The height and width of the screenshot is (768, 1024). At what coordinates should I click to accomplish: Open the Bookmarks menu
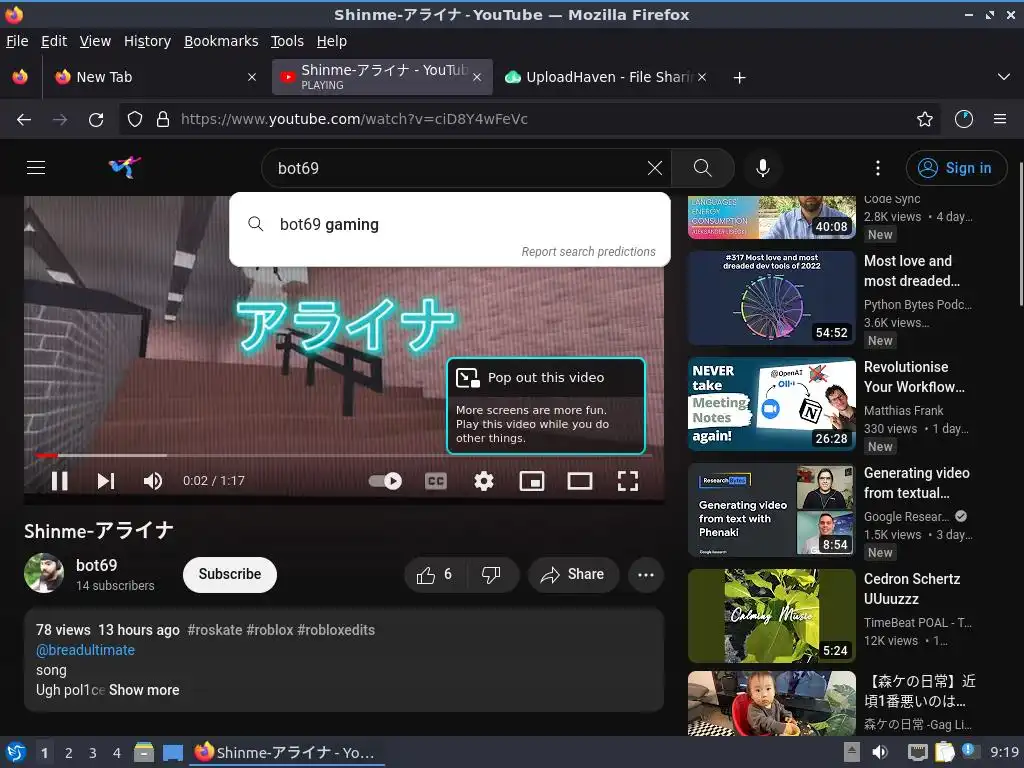221,41
